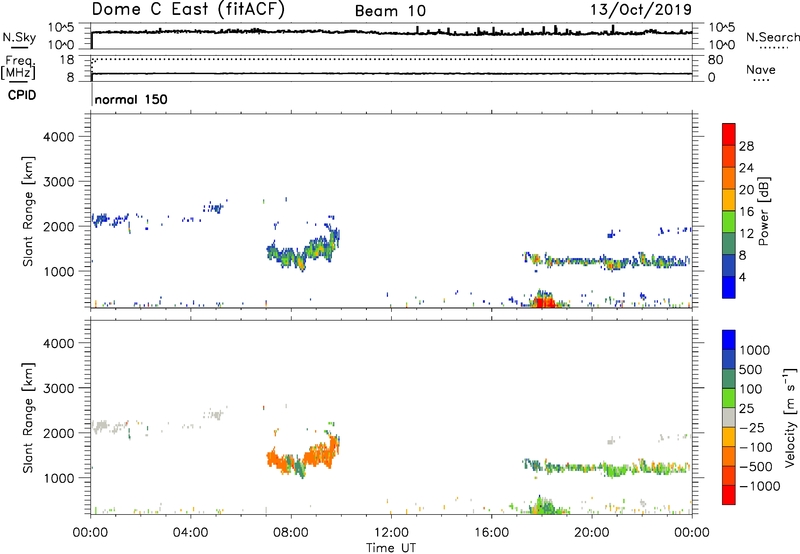The height and width of the screenshot is (554, 800).
Task: Click the '20:00' time tick label
Action: tap(591, 533)
